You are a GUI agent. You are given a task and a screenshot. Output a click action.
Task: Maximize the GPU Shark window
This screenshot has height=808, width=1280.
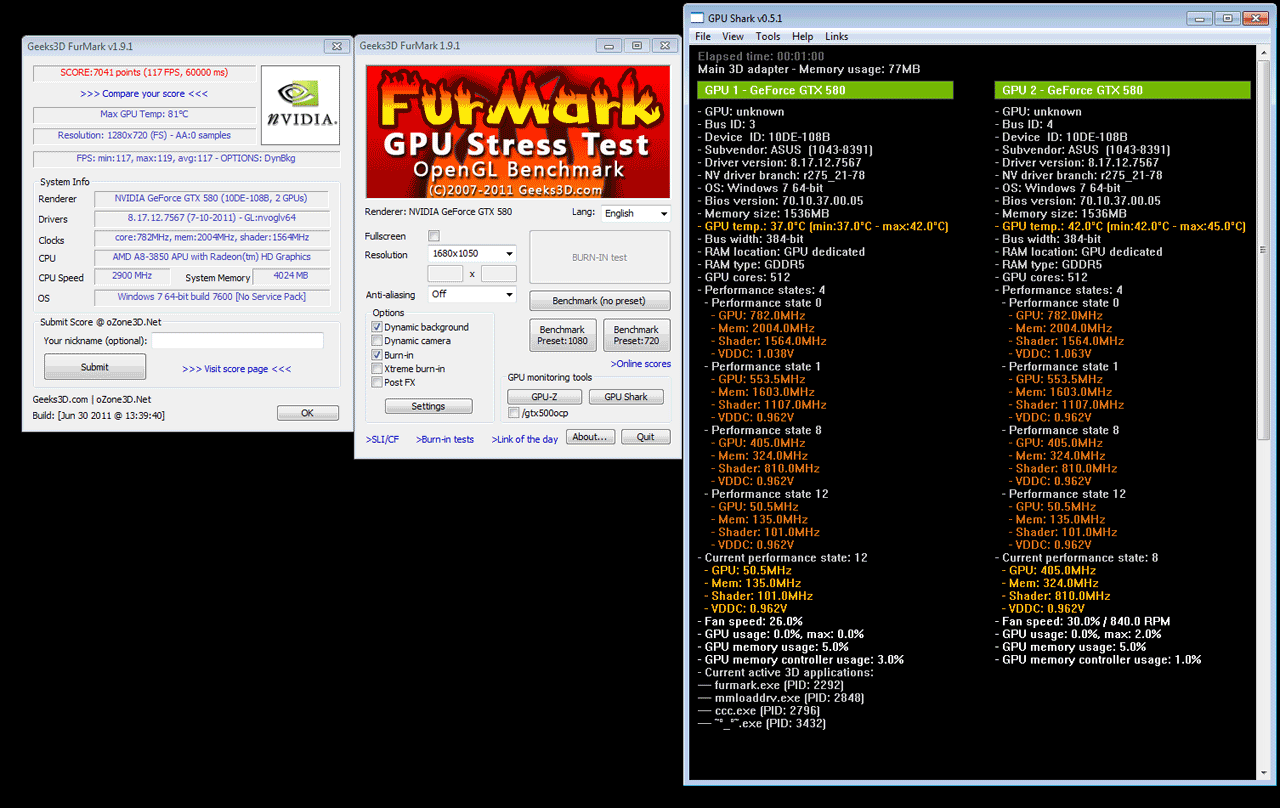(1227, 18)
